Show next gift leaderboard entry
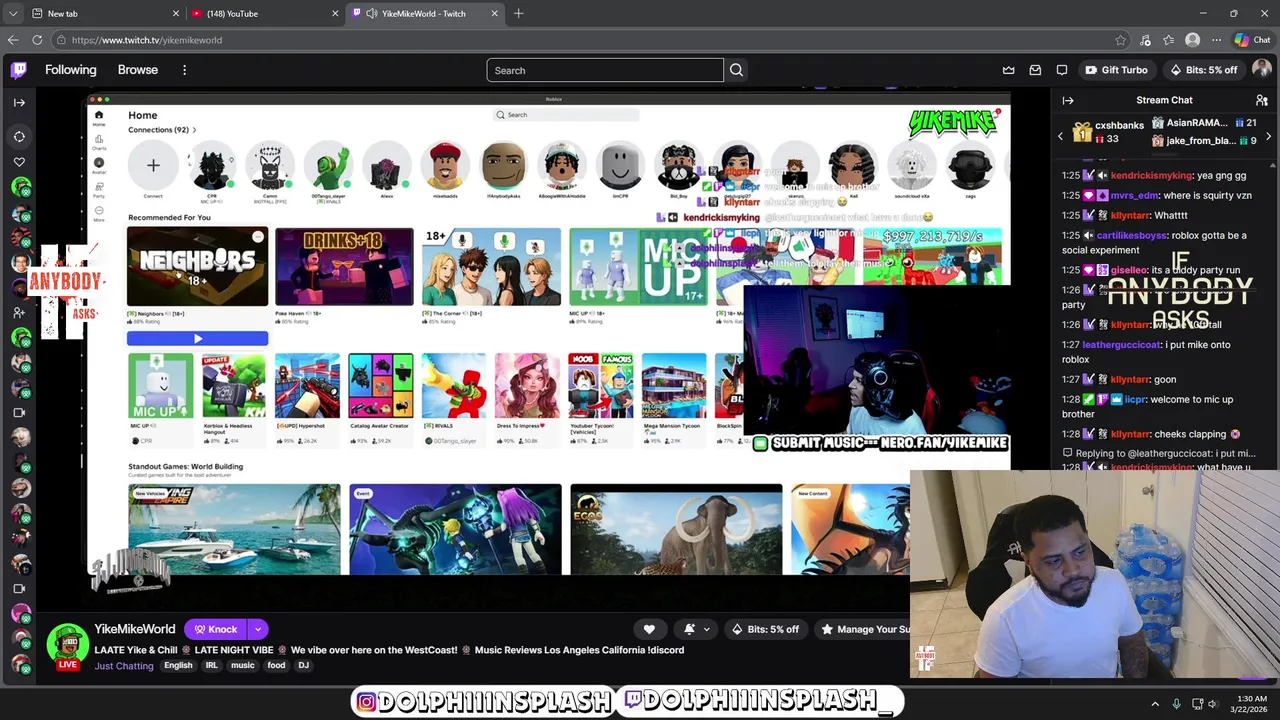Viewport: 1280px width, 720px height. coord(1268,136)
